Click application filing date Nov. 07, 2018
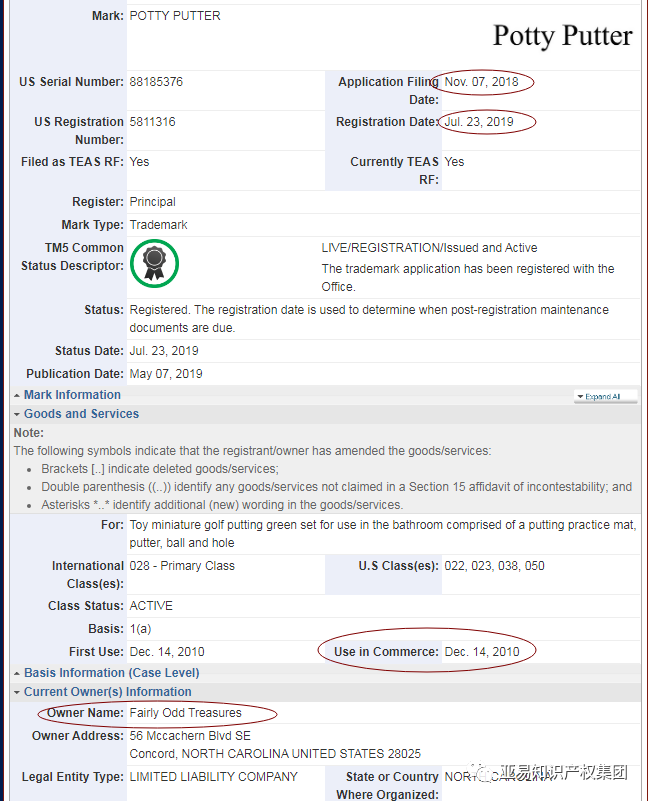This screenshot has width=648, height=801. pyautogui.click(x=481, y=82)
